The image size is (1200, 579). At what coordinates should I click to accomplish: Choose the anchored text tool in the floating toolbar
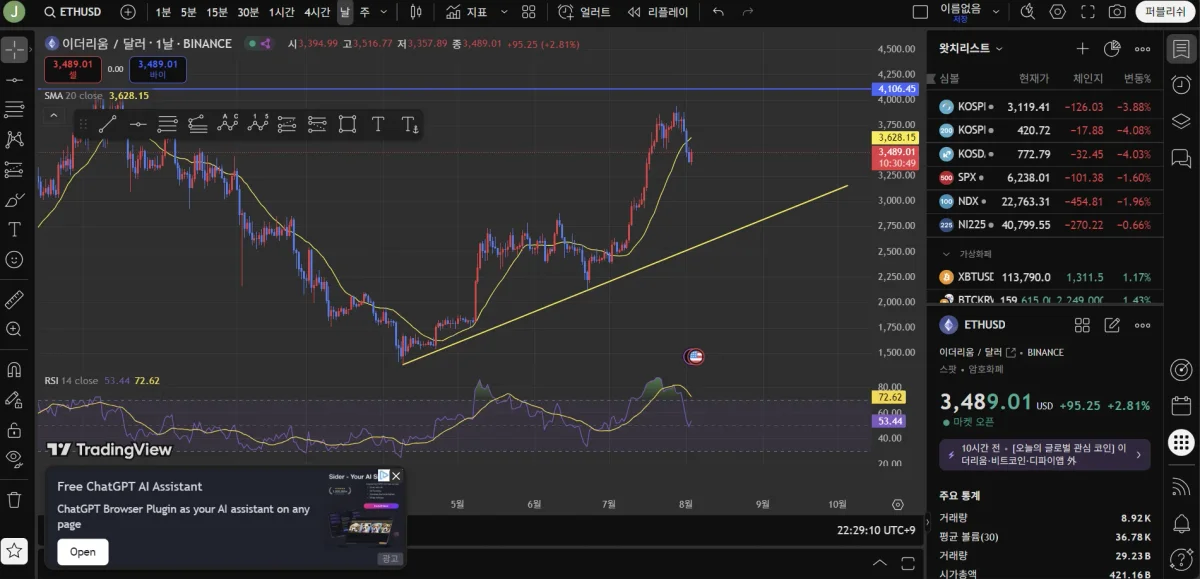(x=409, y=124)
